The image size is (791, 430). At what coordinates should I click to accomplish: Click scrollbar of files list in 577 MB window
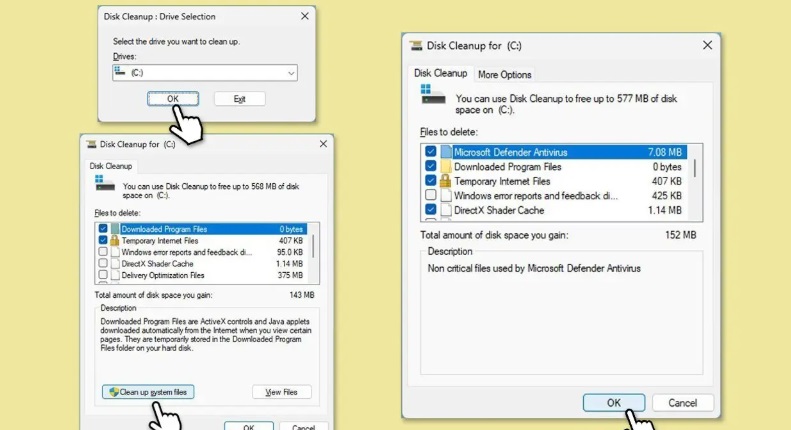695,168
